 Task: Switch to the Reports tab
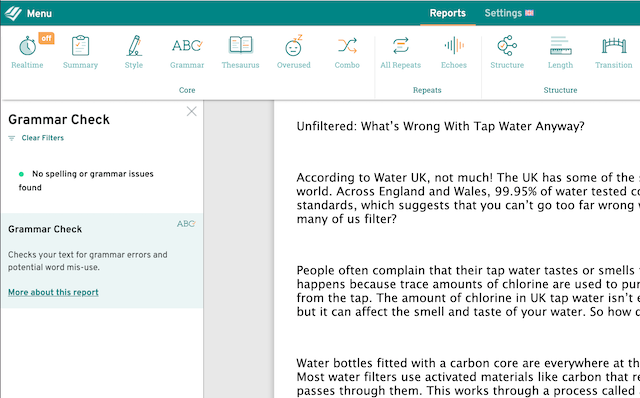click(447, 13)
